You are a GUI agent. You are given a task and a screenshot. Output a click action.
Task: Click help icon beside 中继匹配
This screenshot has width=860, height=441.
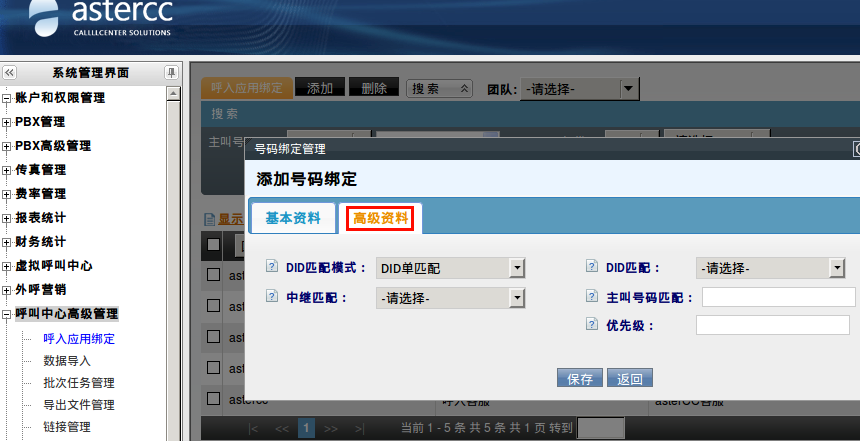pyautogui.click(x=272, y=297)
